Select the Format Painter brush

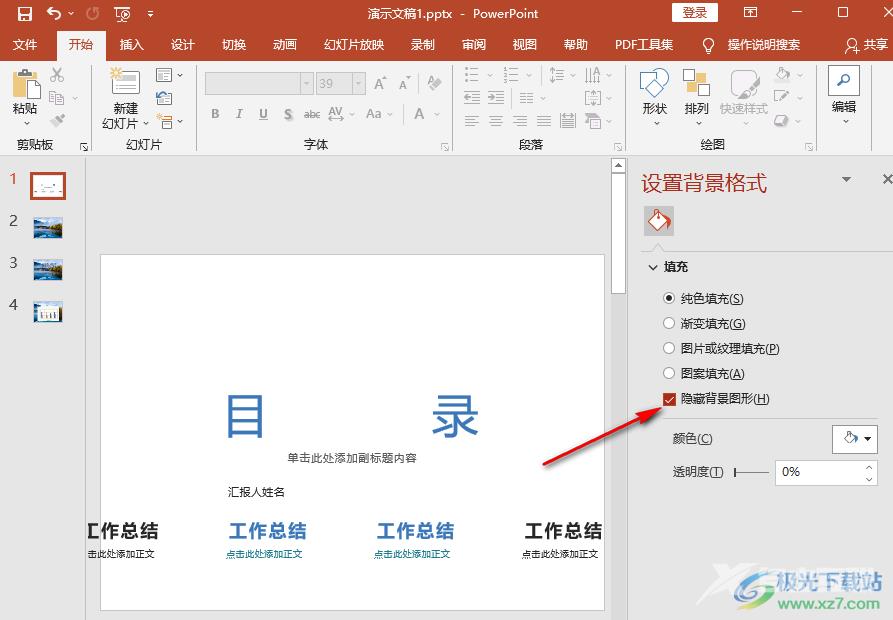(58, 121)
